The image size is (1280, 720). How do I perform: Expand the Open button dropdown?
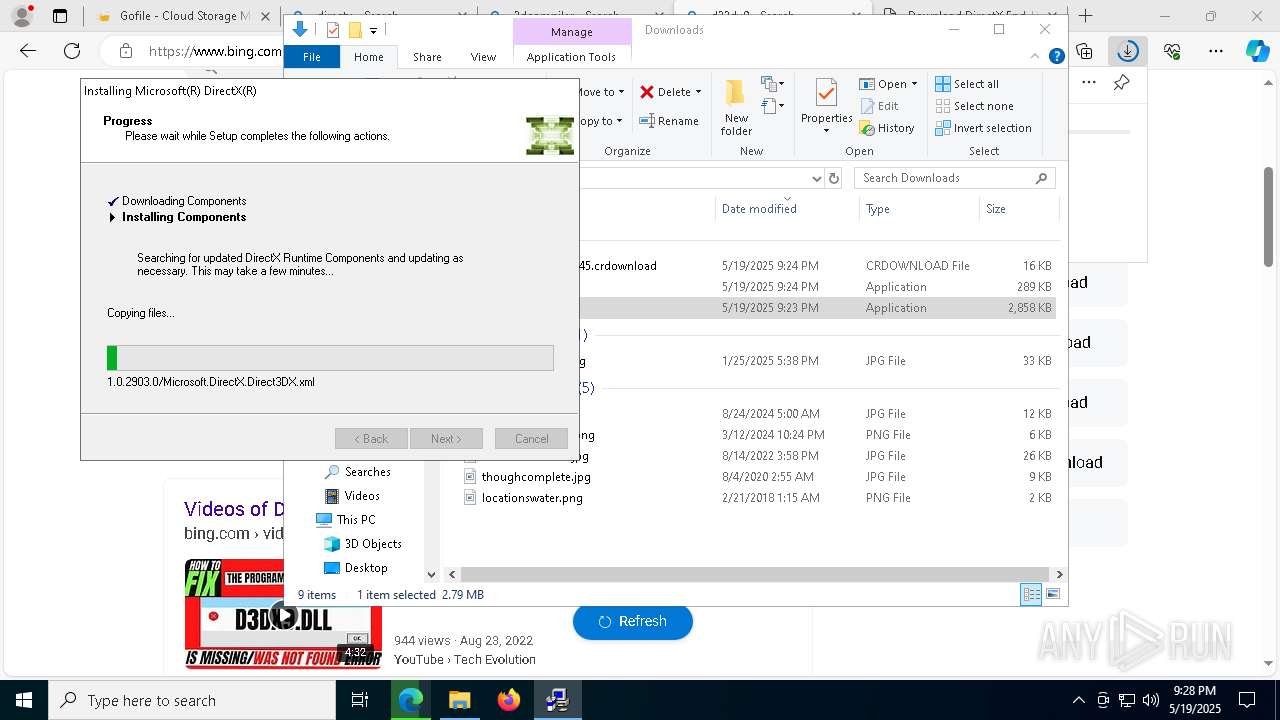click(914, 84)
